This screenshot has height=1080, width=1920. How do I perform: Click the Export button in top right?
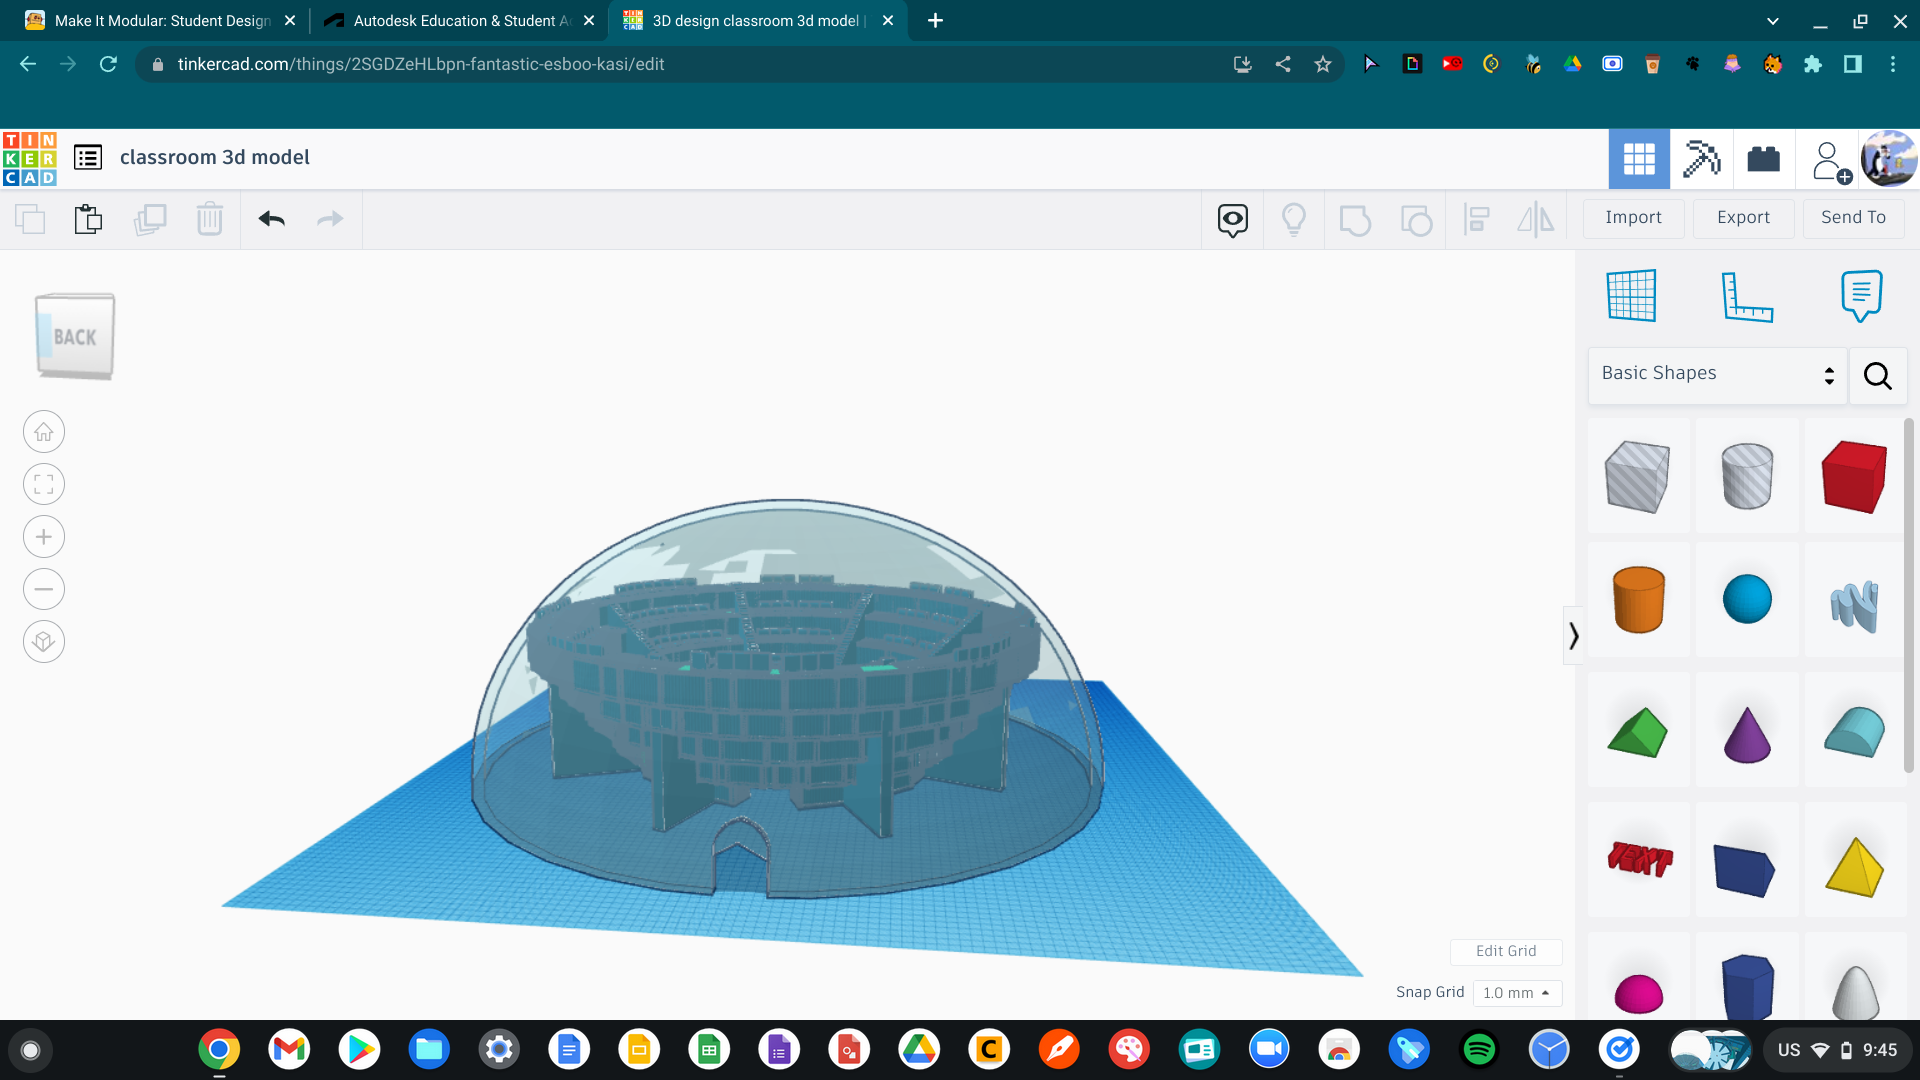coord(1742,216)
